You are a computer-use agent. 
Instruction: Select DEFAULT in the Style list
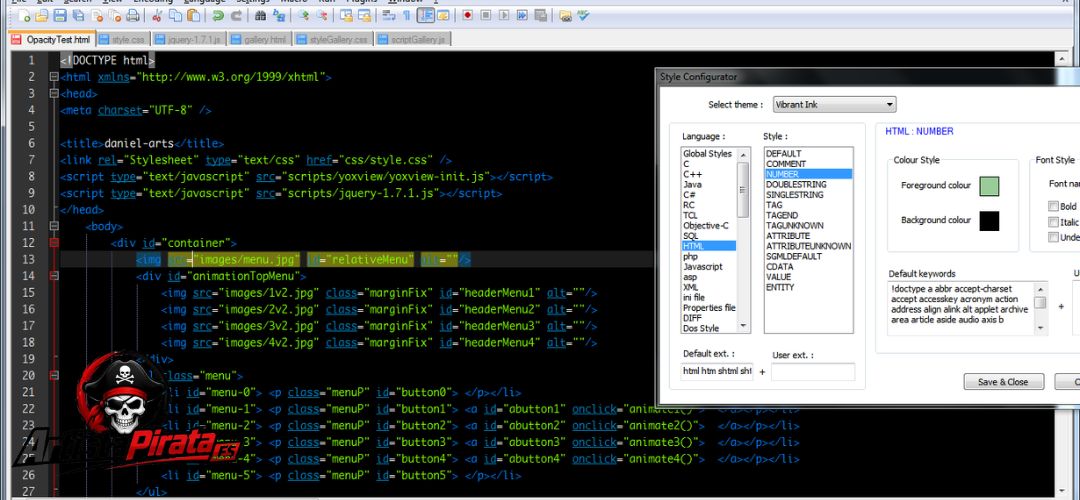784,154
